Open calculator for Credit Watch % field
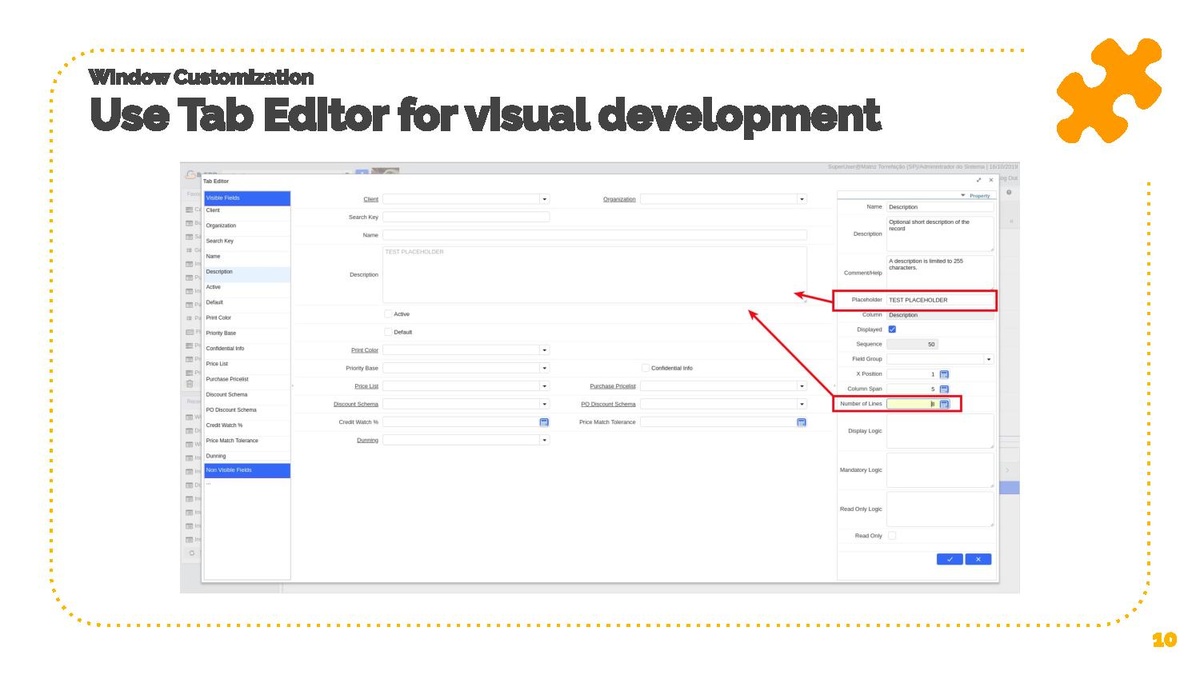 click(544, 422)
